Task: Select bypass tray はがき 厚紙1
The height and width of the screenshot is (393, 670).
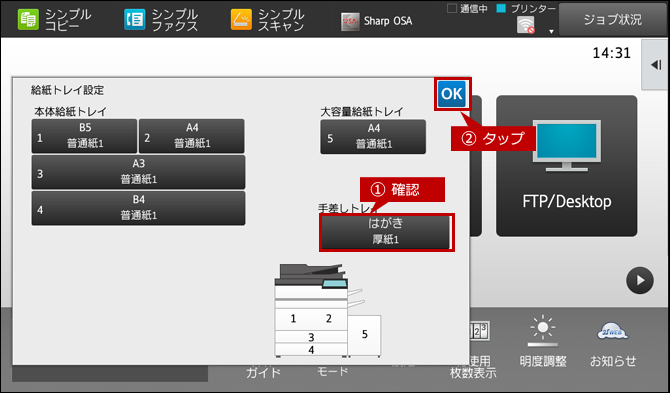Action: pyautogui.click(x=386, y=232)
